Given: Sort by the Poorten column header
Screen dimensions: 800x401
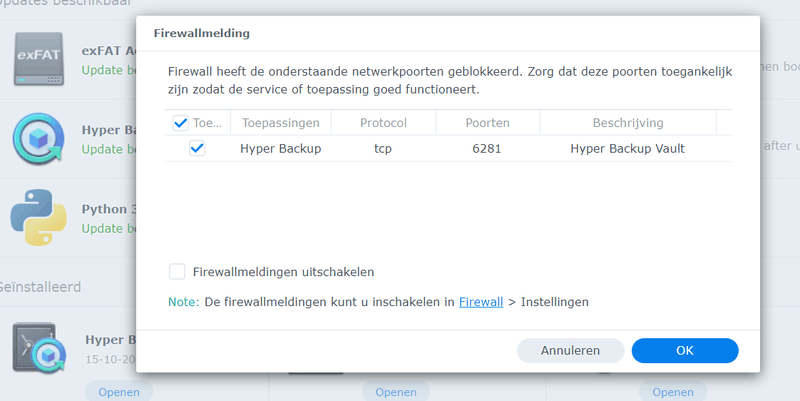Looking at the screenshot, I should [x=487, y=123].
